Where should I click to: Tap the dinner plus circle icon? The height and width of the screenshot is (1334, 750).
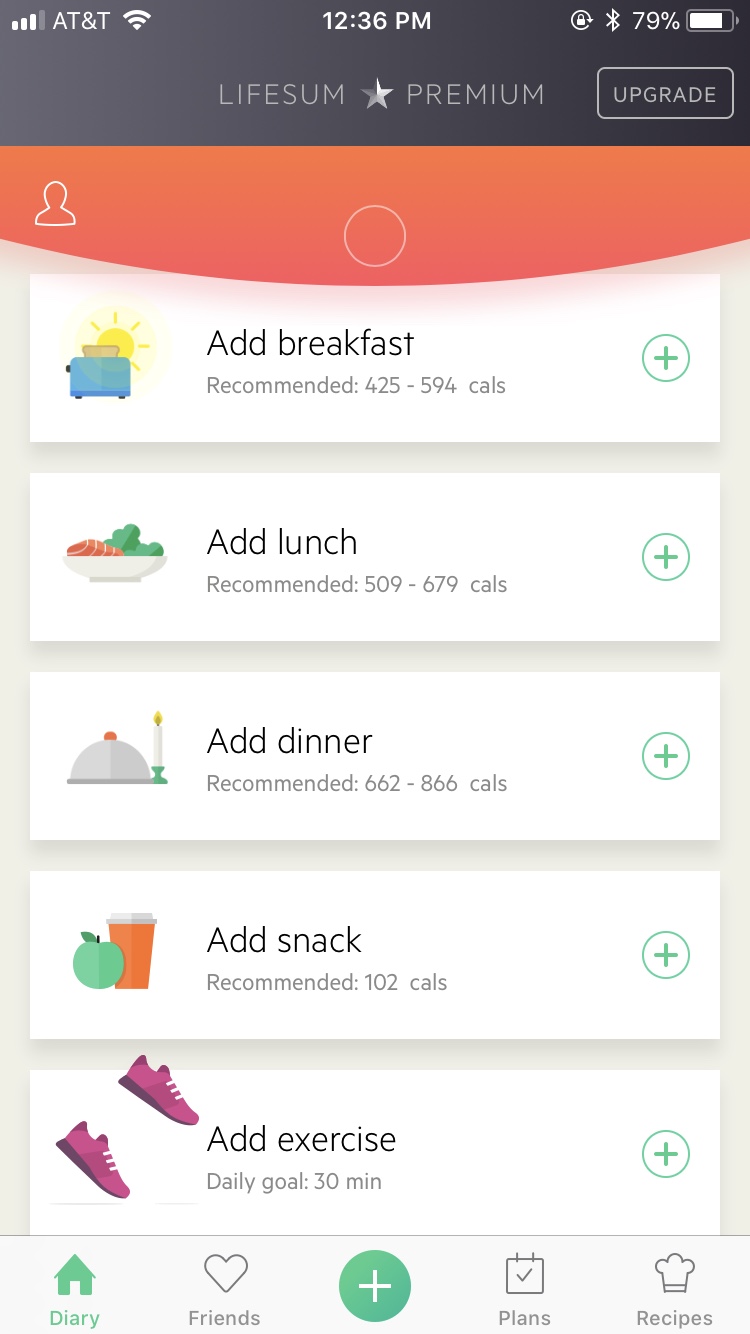(x=666, y=756)
